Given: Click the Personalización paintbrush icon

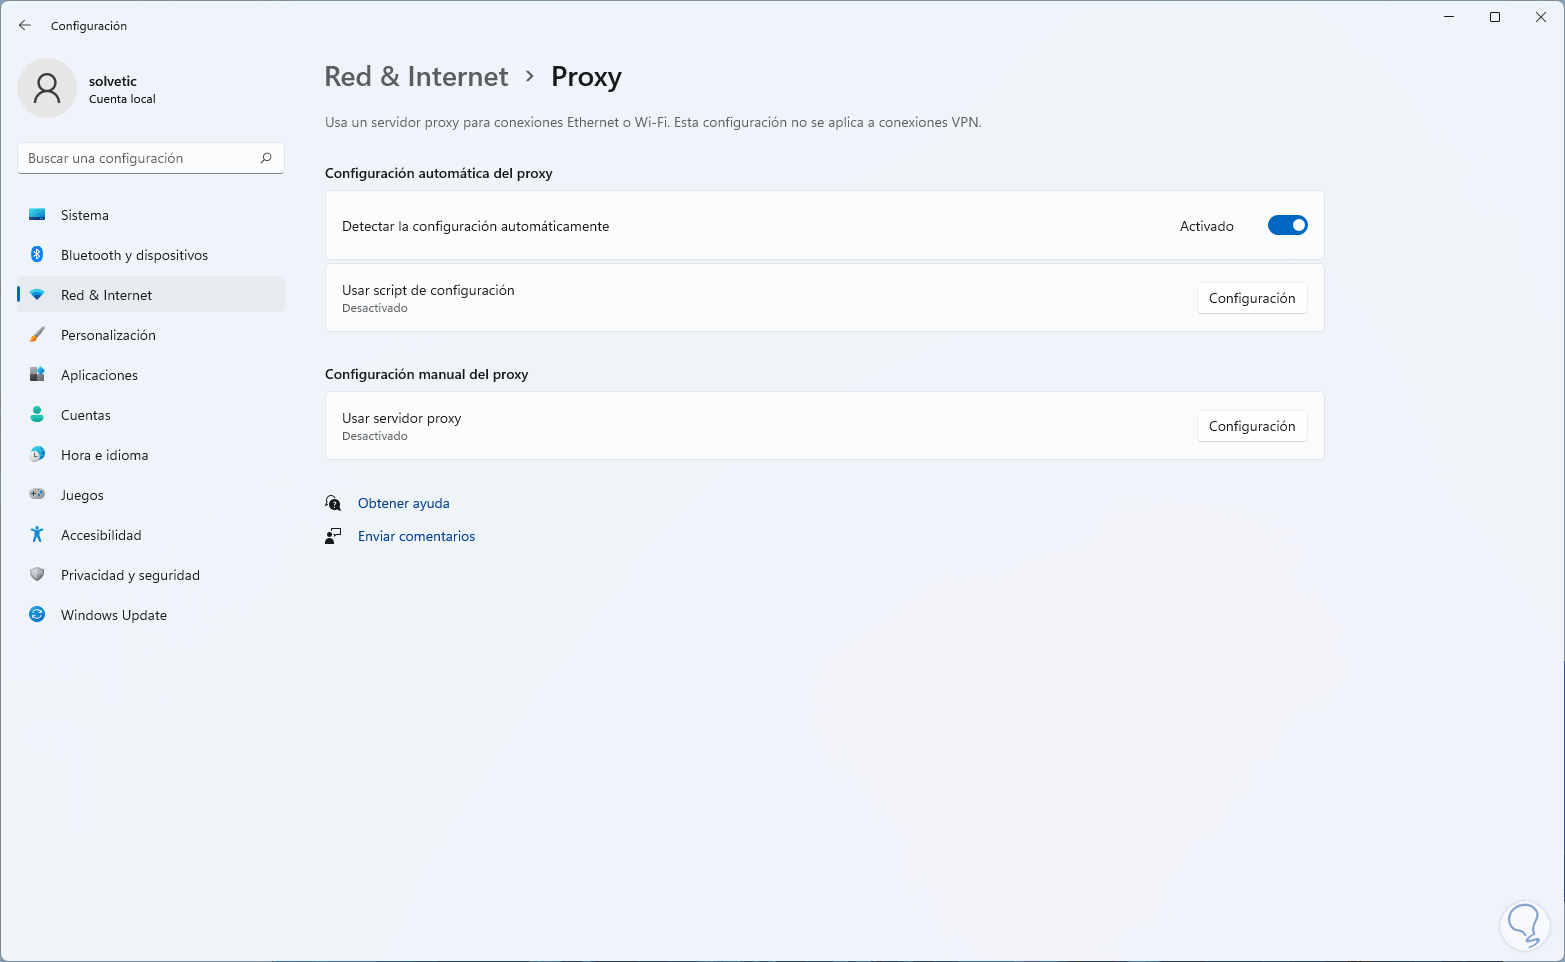Looking at the screenshot, I should tap(37, 335).
